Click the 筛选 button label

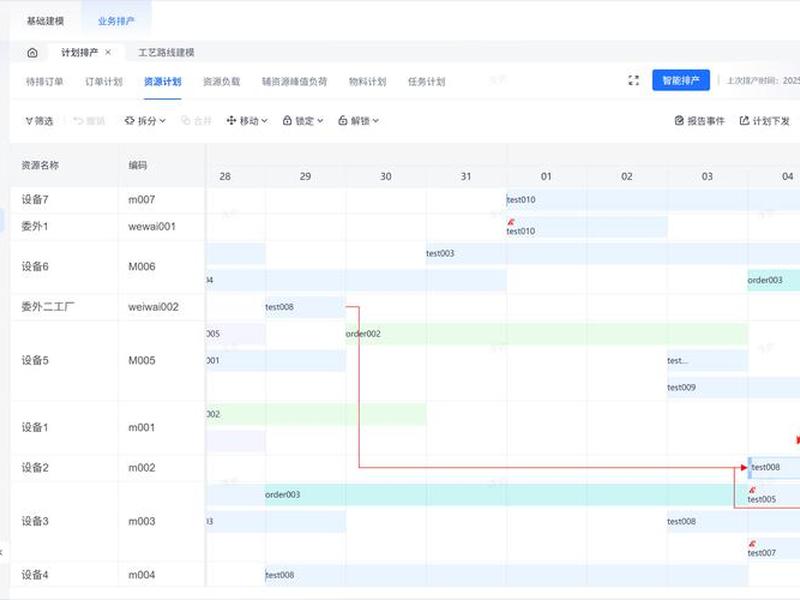coord(44,121)
